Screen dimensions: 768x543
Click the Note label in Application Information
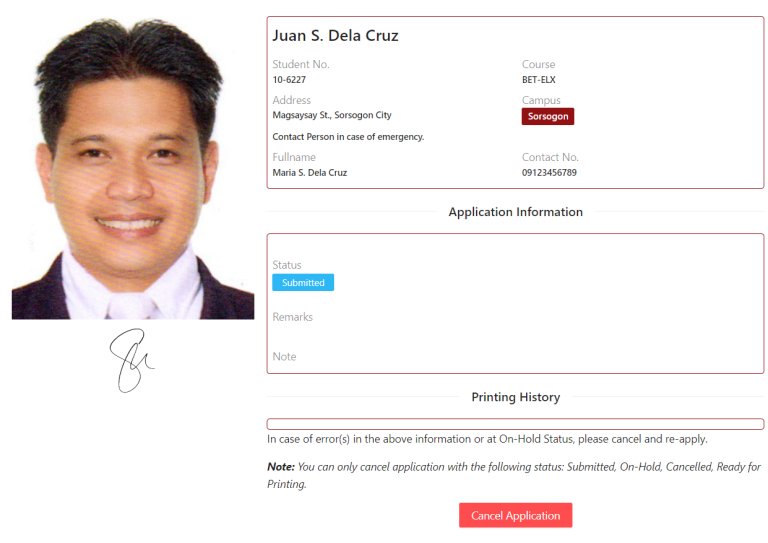click(x=284, y=356)
